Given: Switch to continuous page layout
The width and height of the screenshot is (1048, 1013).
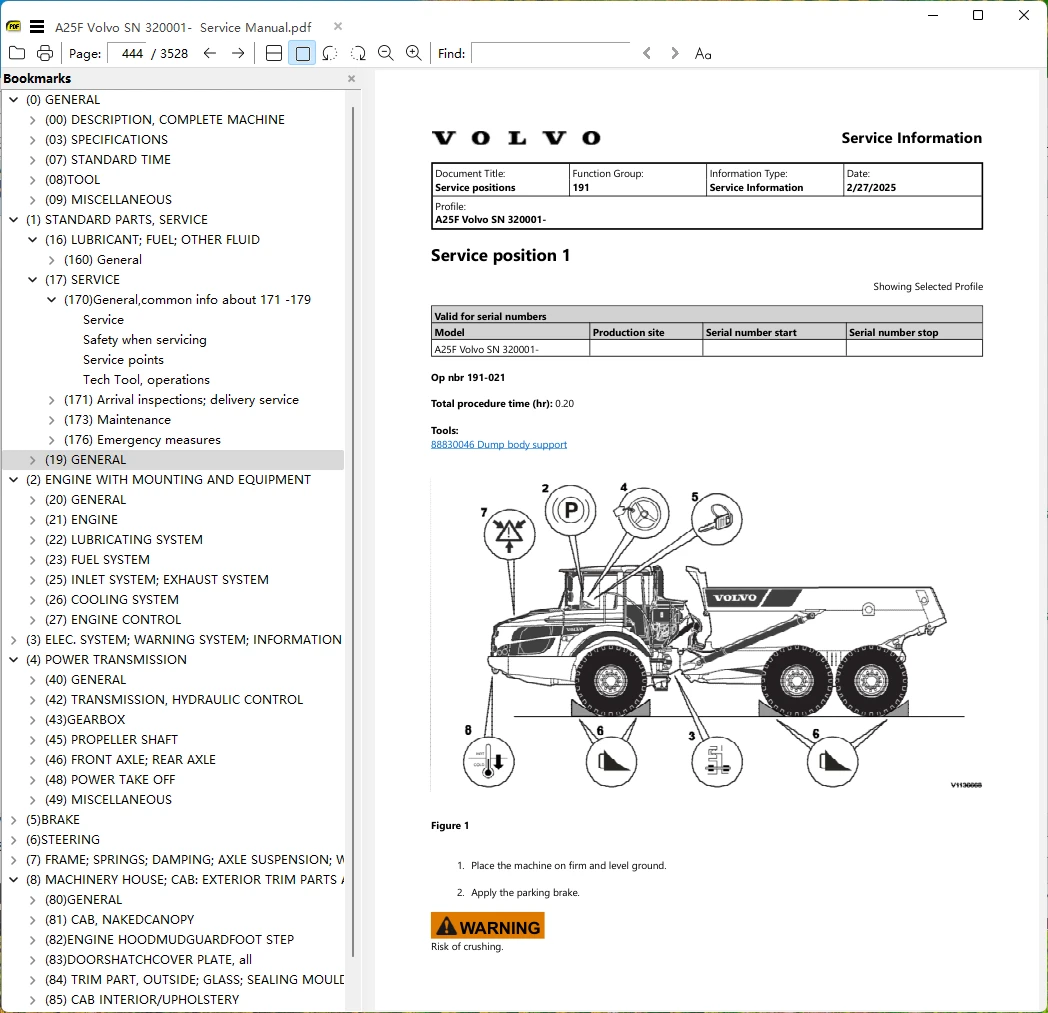Looking at the screenshot, I should point(274,53).
